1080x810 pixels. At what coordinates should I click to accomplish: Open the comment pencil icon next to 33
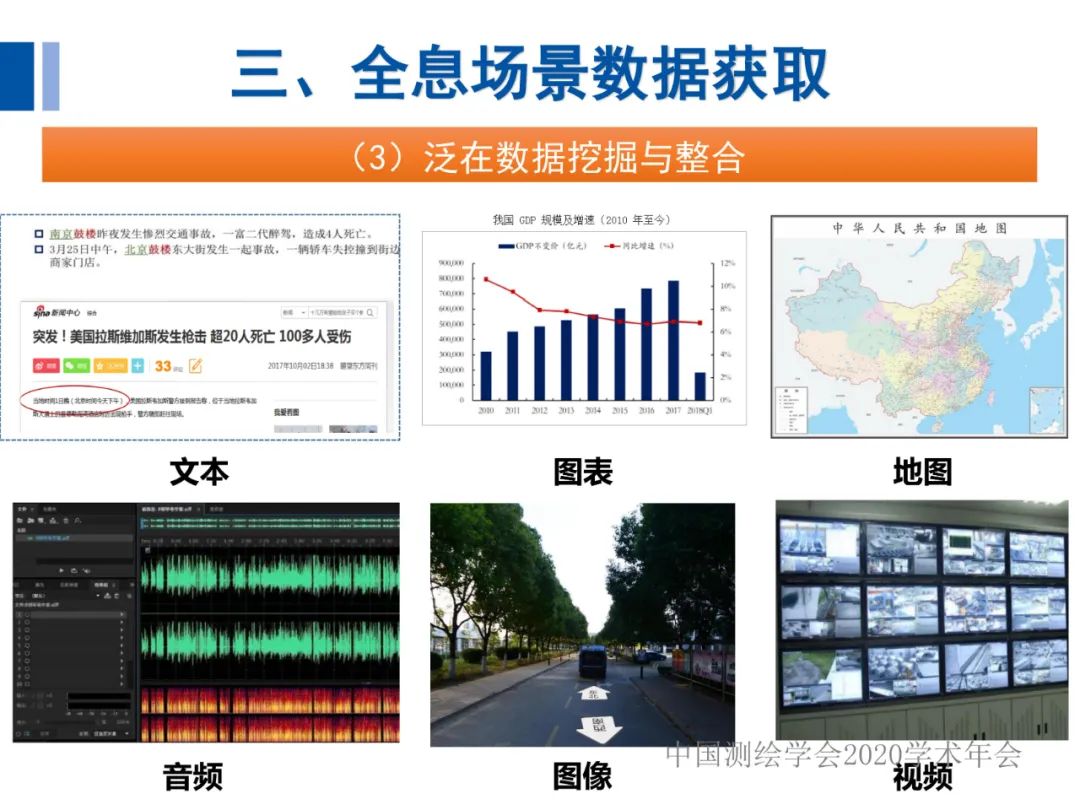pos(196,365)
